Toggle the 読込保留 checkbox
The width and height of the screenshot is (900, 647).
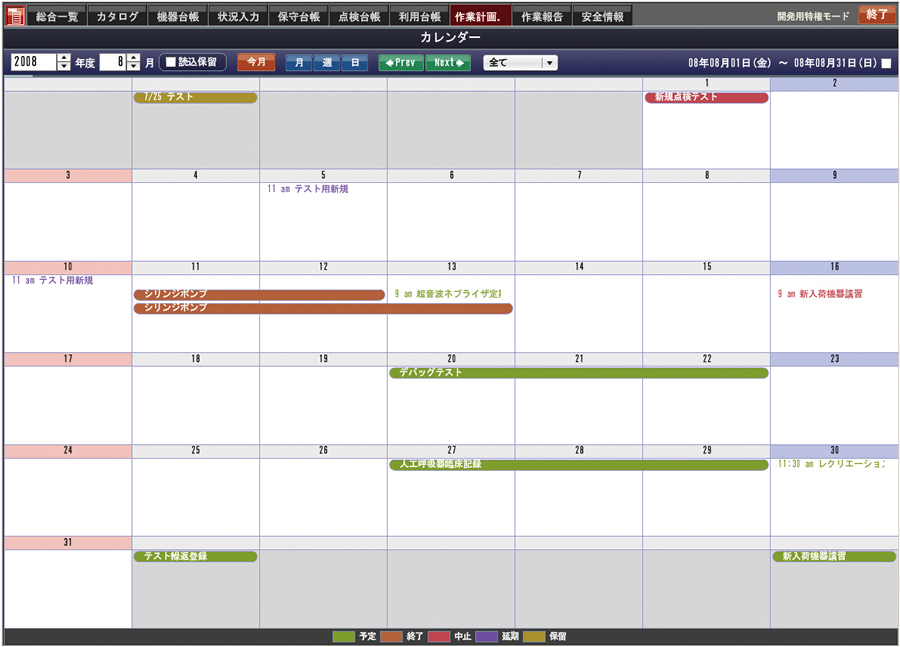(170, 62)
